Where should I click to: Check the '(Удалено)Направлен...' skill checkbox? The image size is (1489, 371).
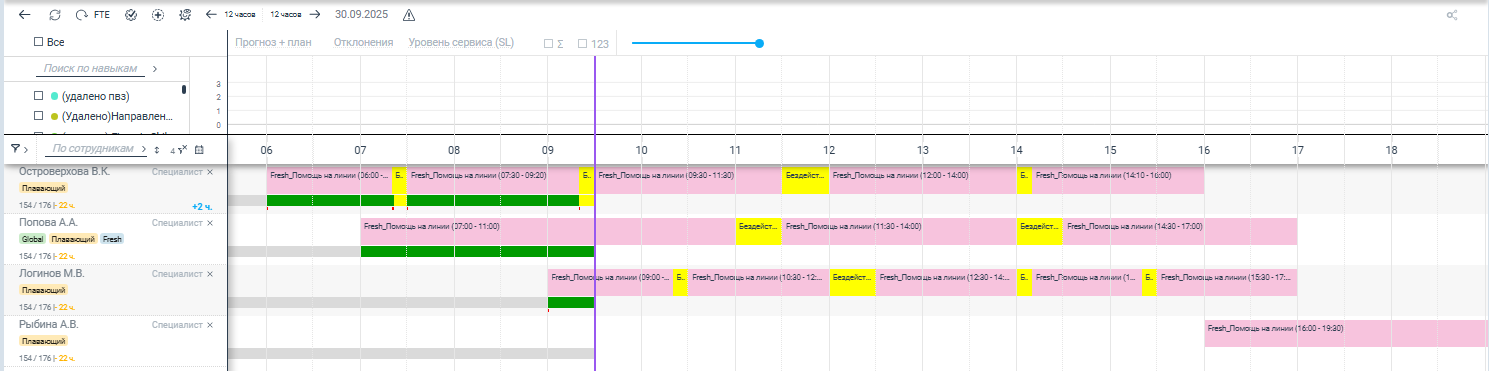tap(39, 117)
